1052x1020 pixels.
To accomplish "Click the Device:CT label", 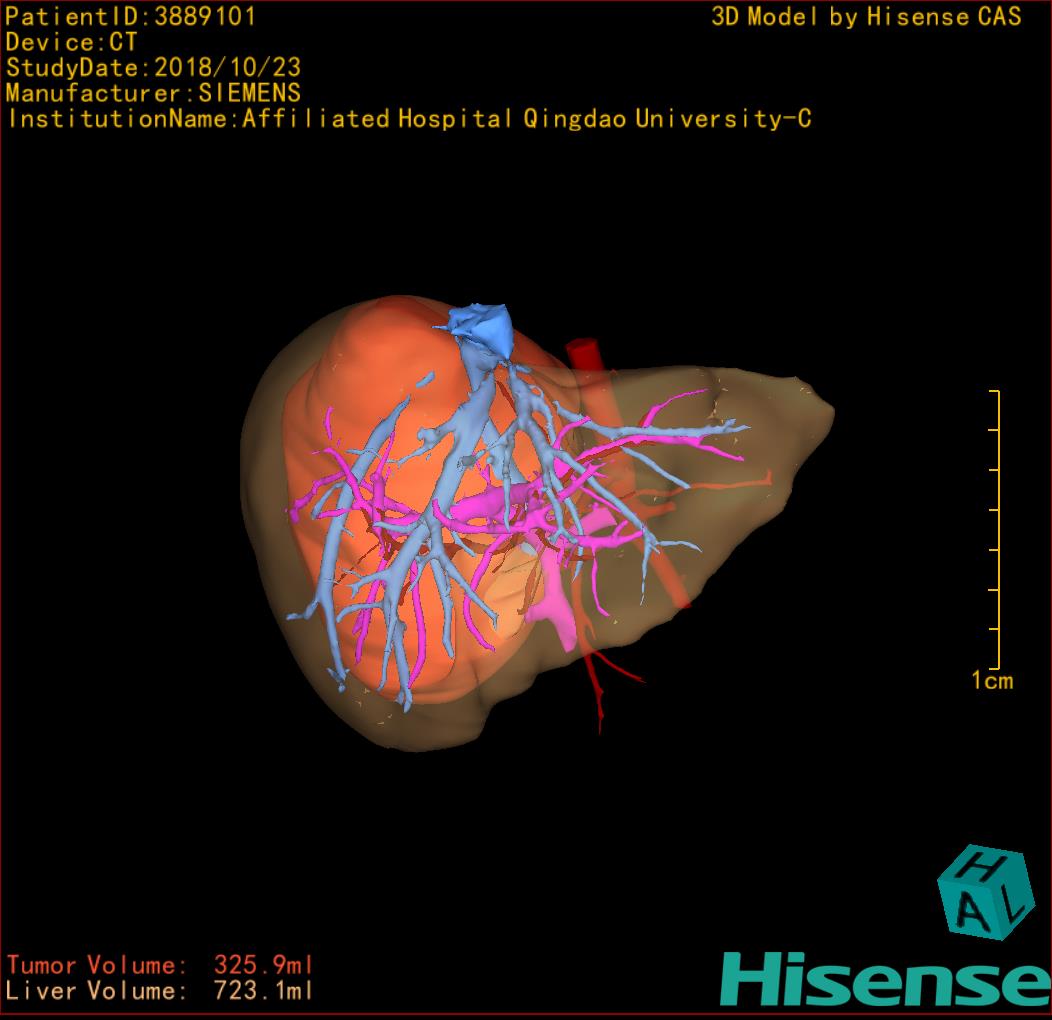I will tap(71, 42).
